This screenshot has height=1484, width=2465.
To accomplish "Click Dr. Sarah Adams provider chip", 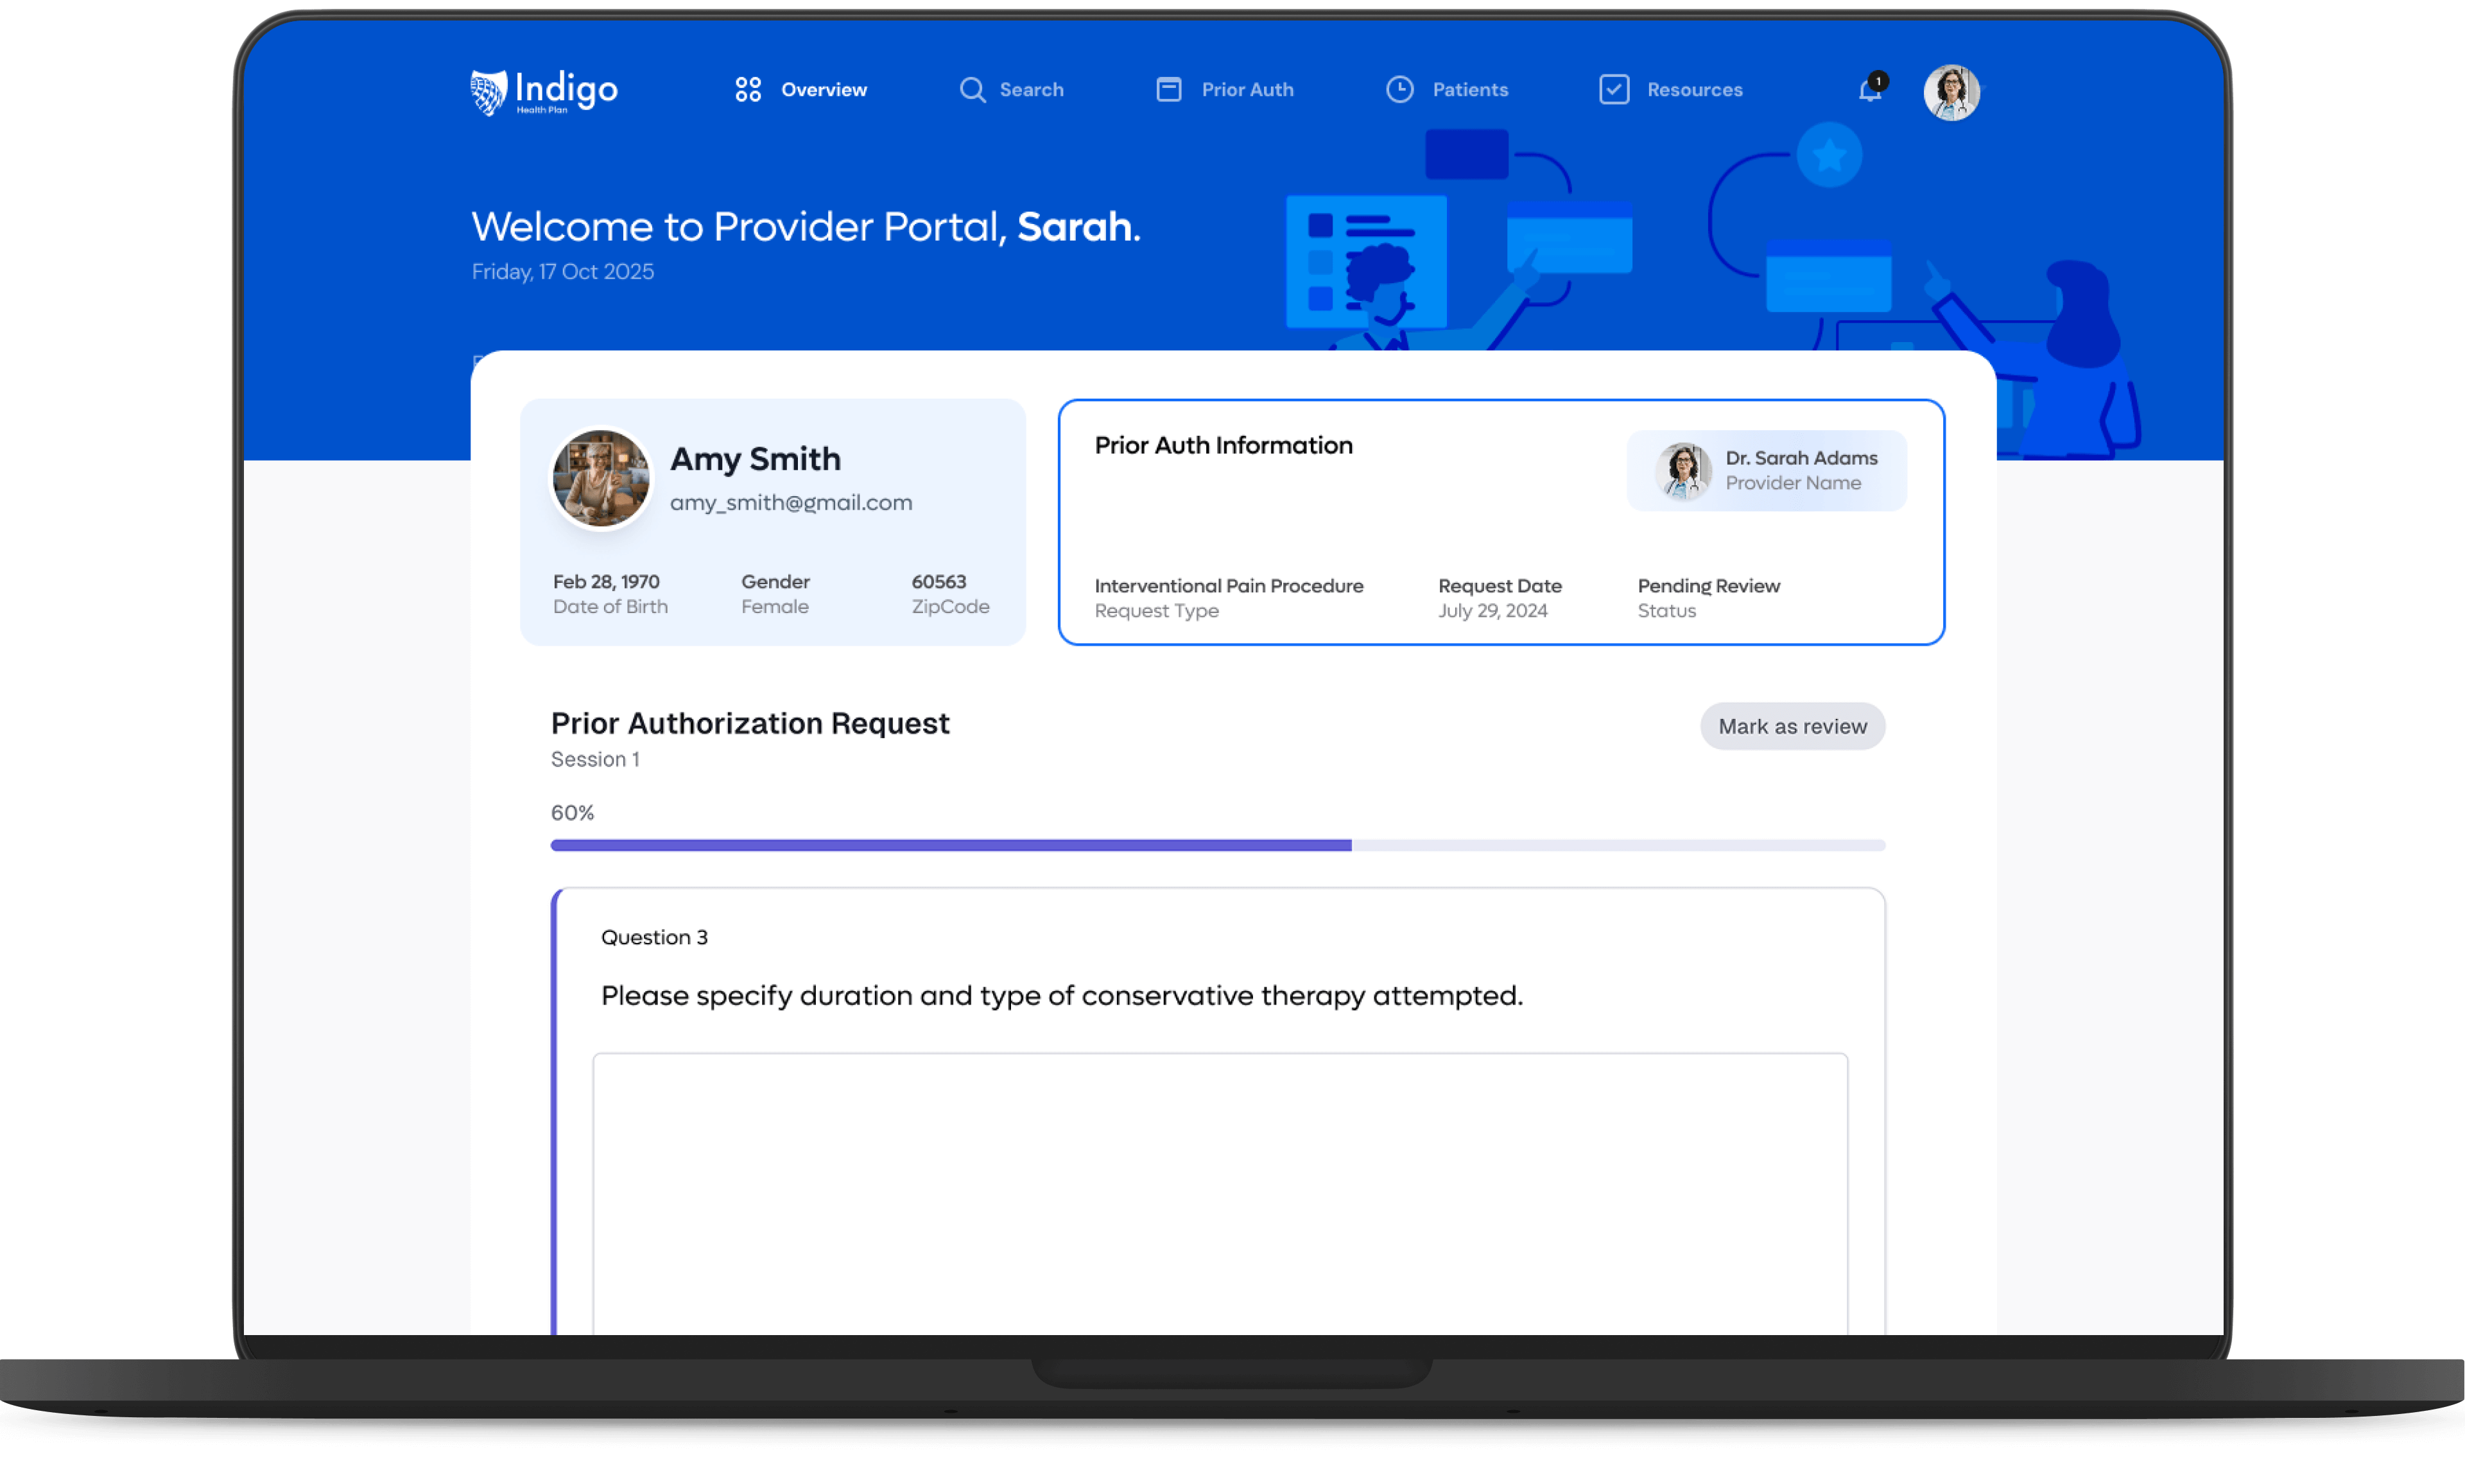I will tap(1766, 471).
